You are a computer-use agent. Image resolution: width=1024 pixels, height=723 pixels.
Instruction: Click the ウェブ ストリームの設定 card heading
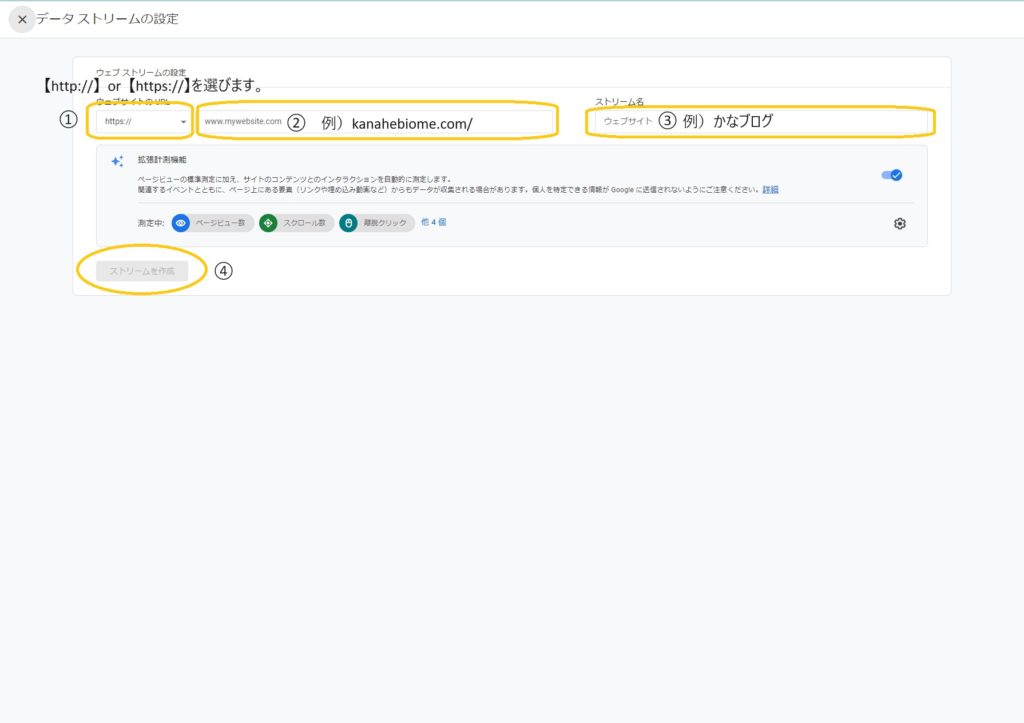coord(141,72)
